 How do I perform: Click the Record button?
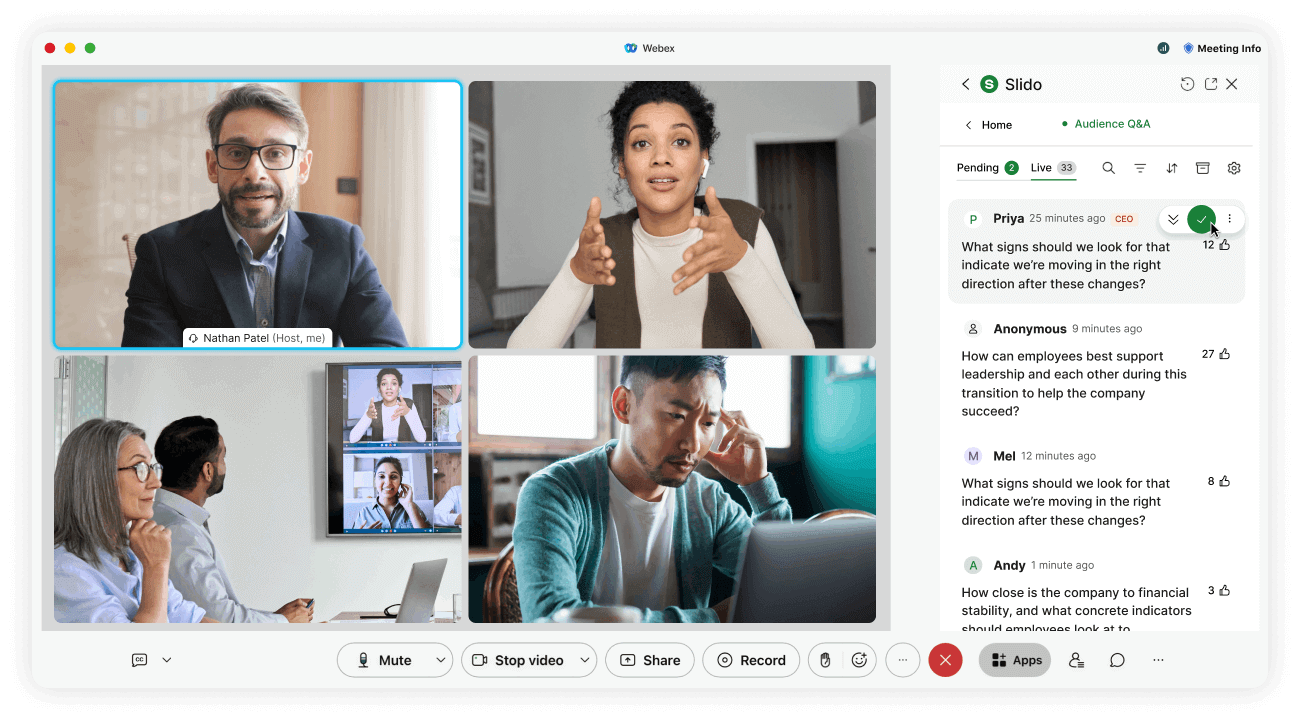pyautogui.click(x=751, y=660)
